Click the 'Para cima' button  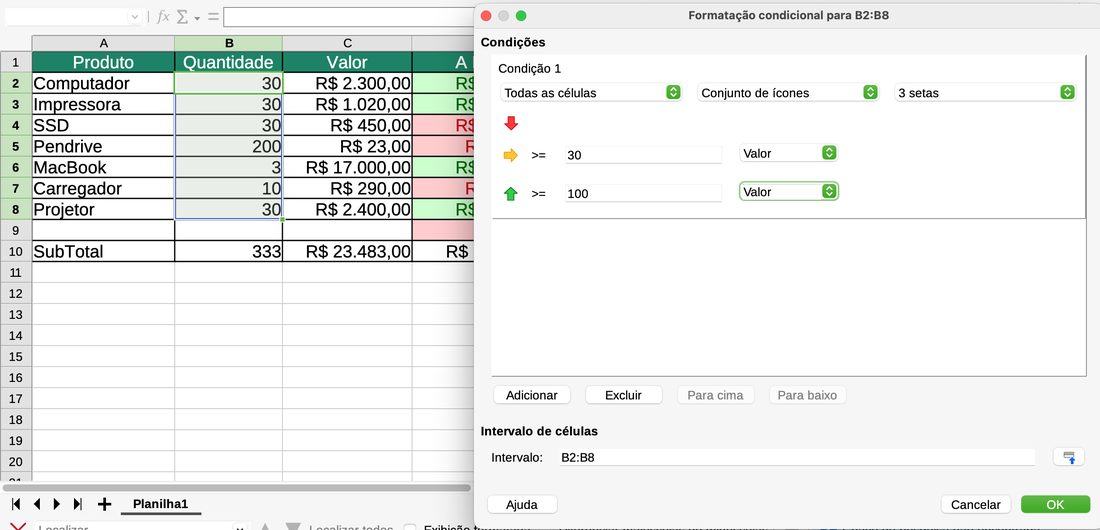[x=716, y=395]
